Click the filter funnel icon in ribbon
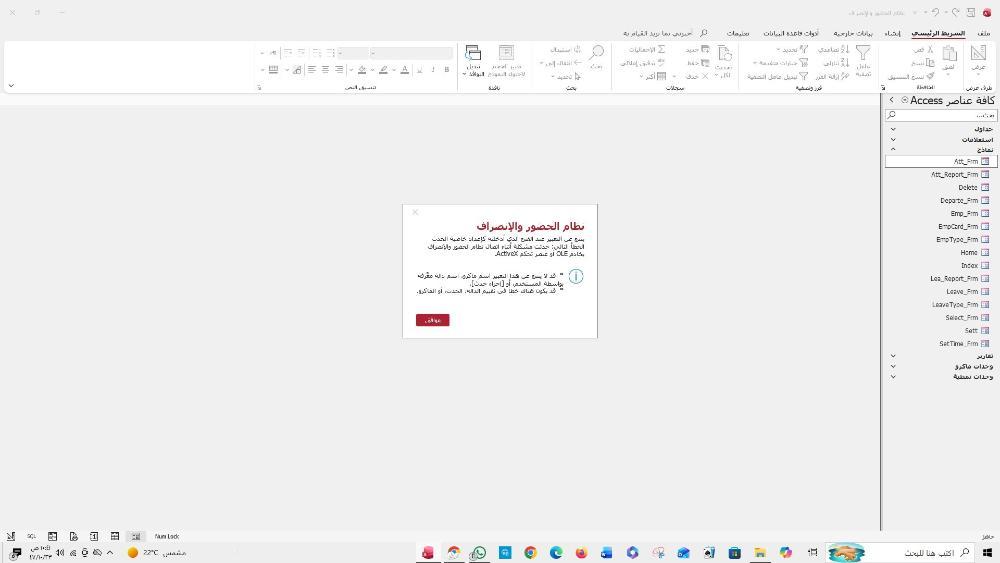The width and height of the screenshot is (1000, 563). pyautogui.click(x=862, y=54)
